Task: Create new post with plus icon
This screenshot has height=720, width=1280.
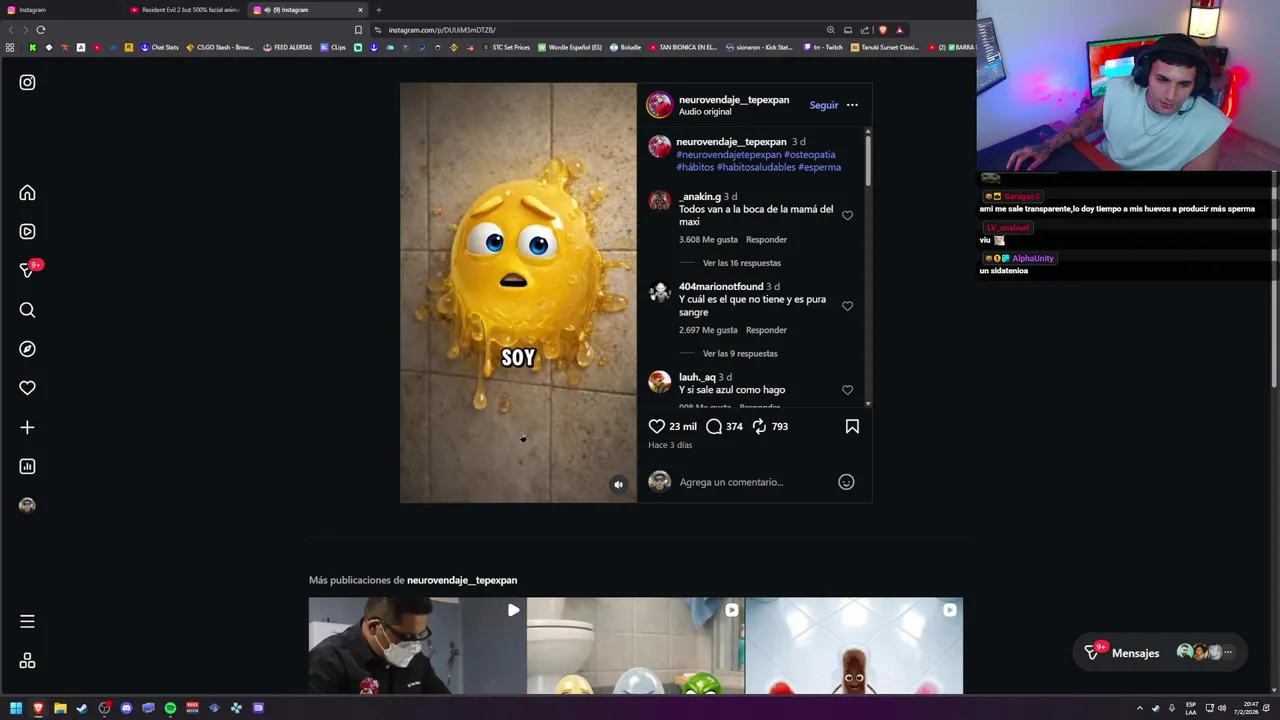Action: pyautogui.click(x=27, y=427)
